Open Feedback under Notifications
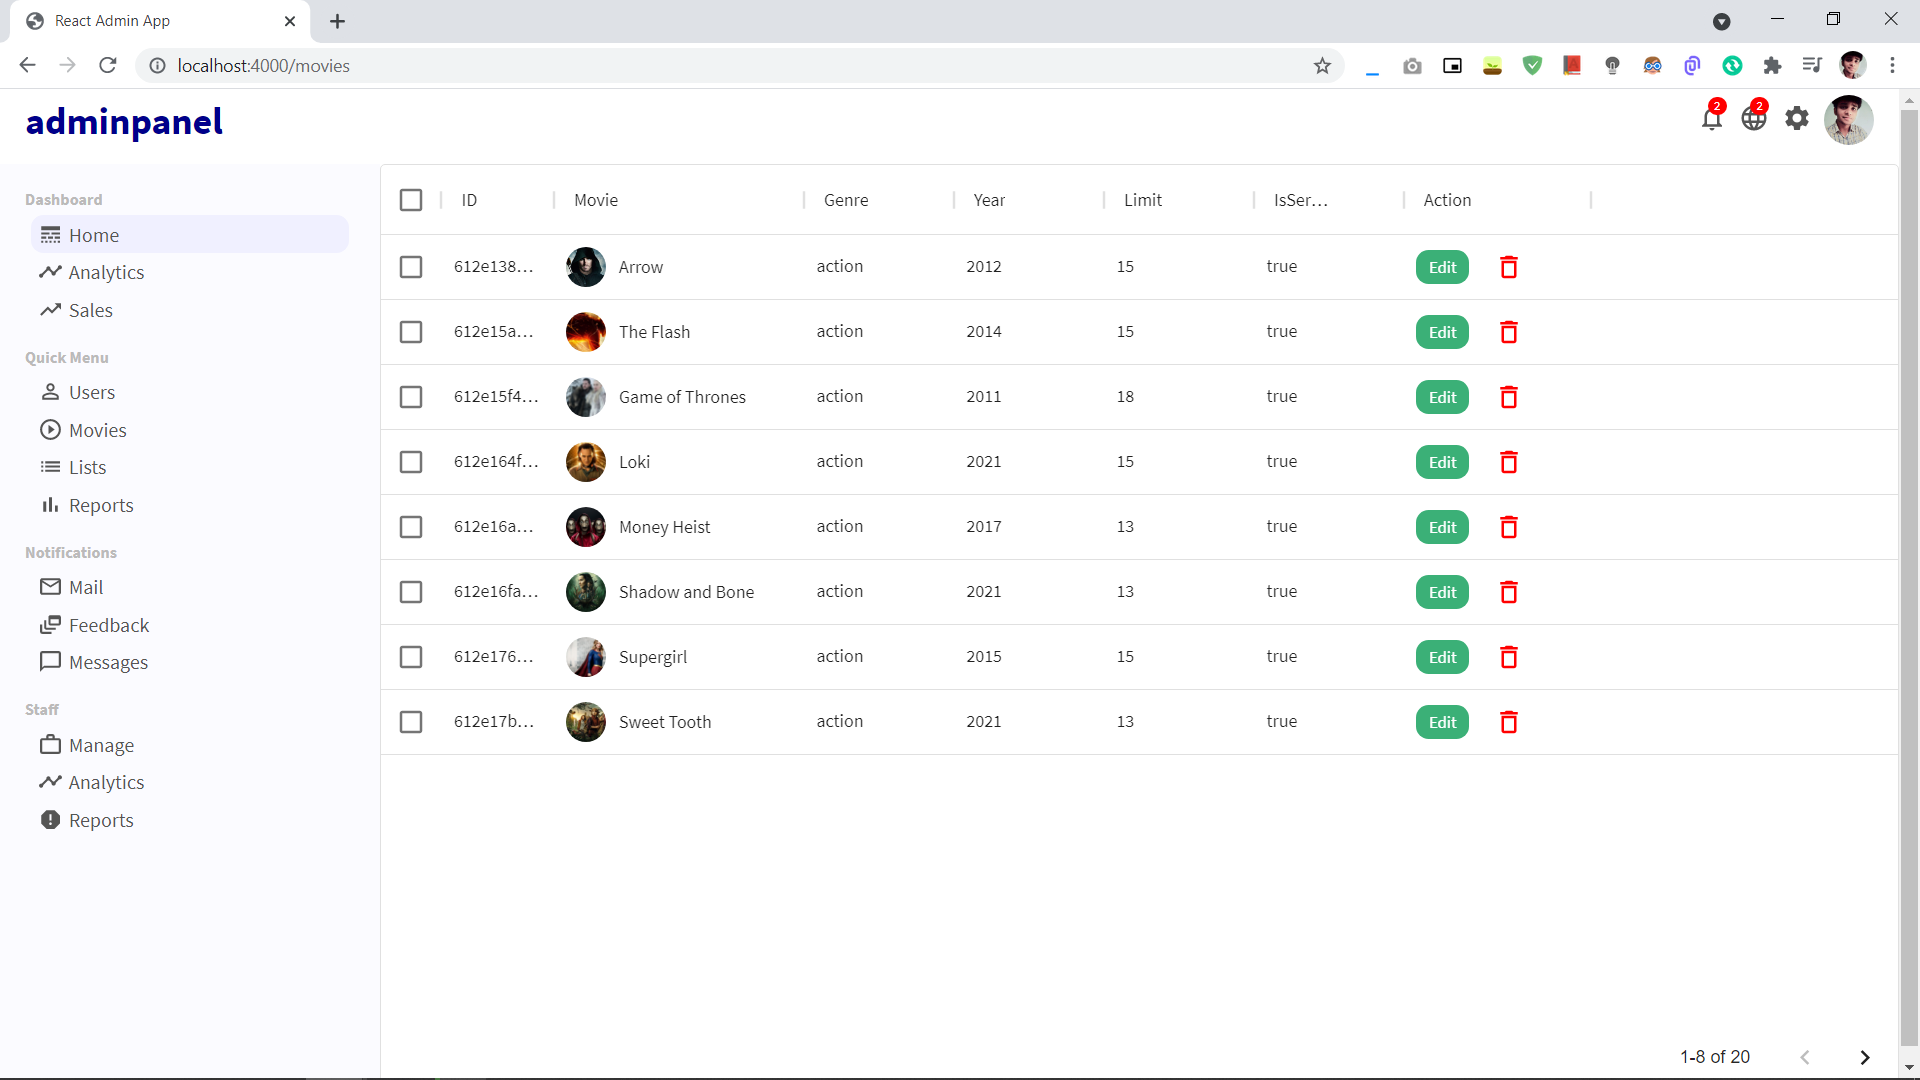This screenshot has width=1920, height=1080. (108, 625)
